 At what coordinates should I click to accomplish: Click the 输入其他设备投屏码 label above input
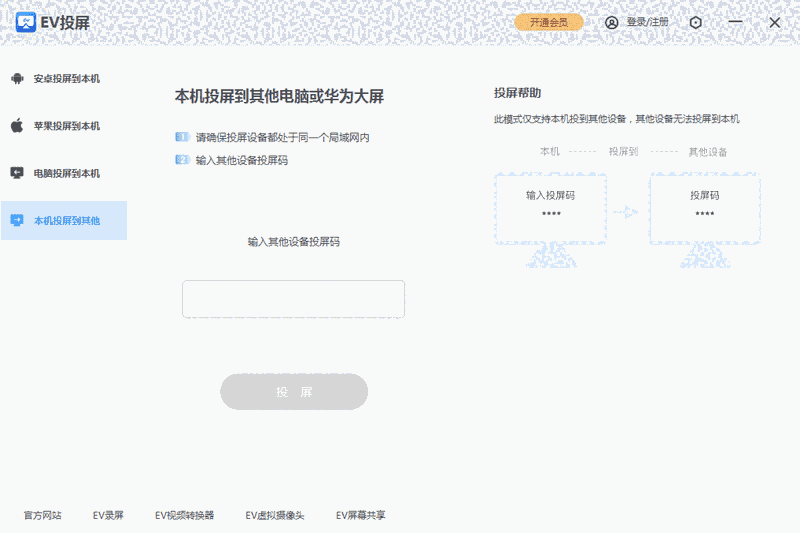click(294, 242)
